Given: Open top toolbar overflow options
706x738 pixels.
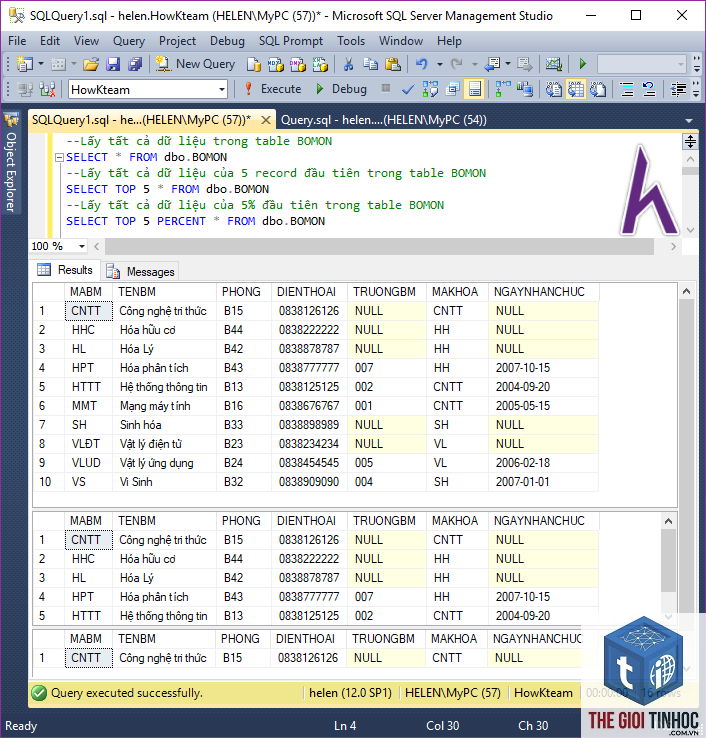Looking at the screenshot, I should point(697,64).
